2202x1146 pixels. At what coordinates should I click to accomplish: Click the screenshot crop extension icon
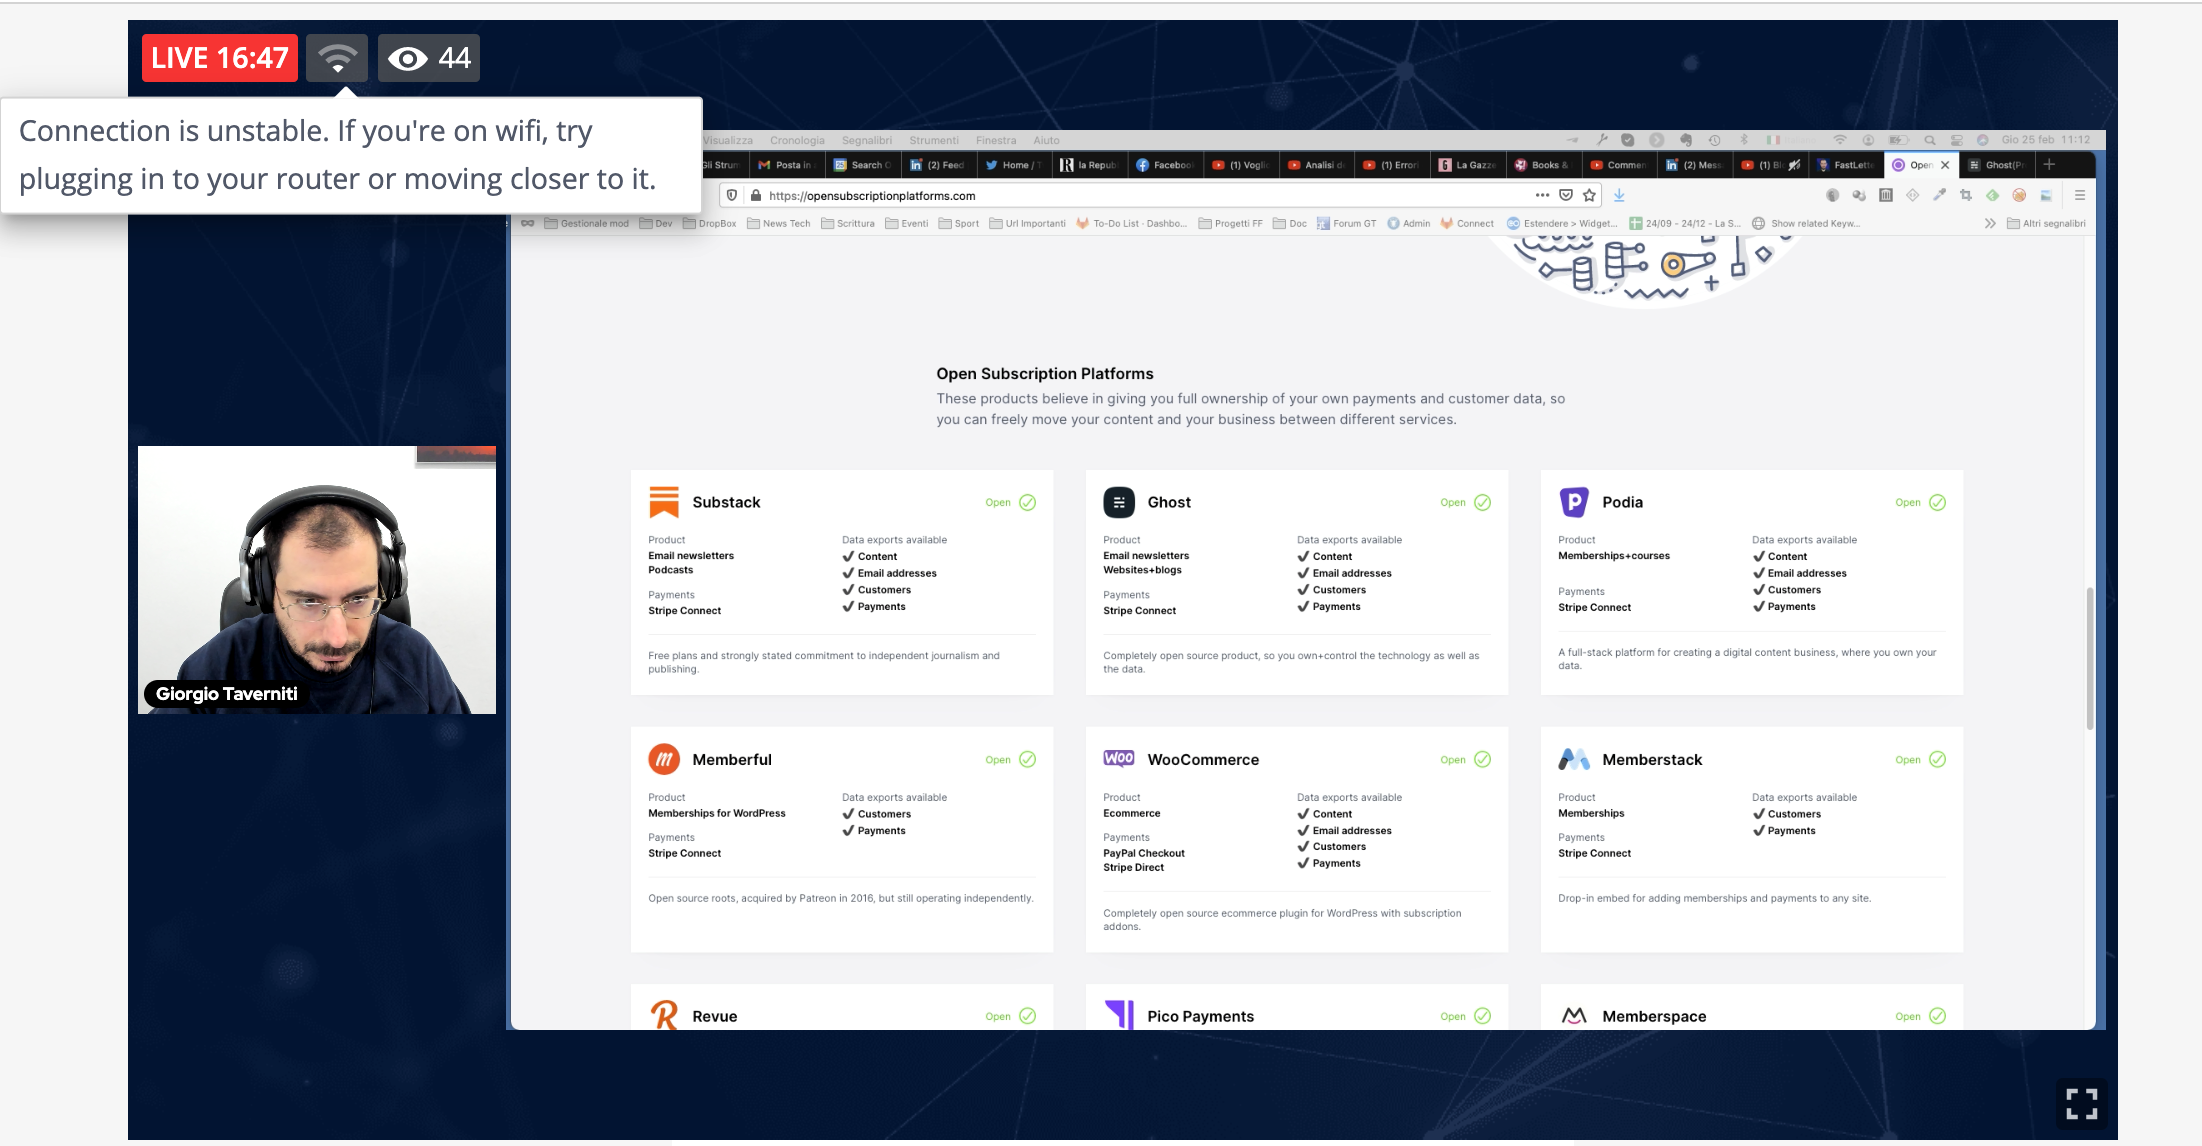[x=1966, y=195]
